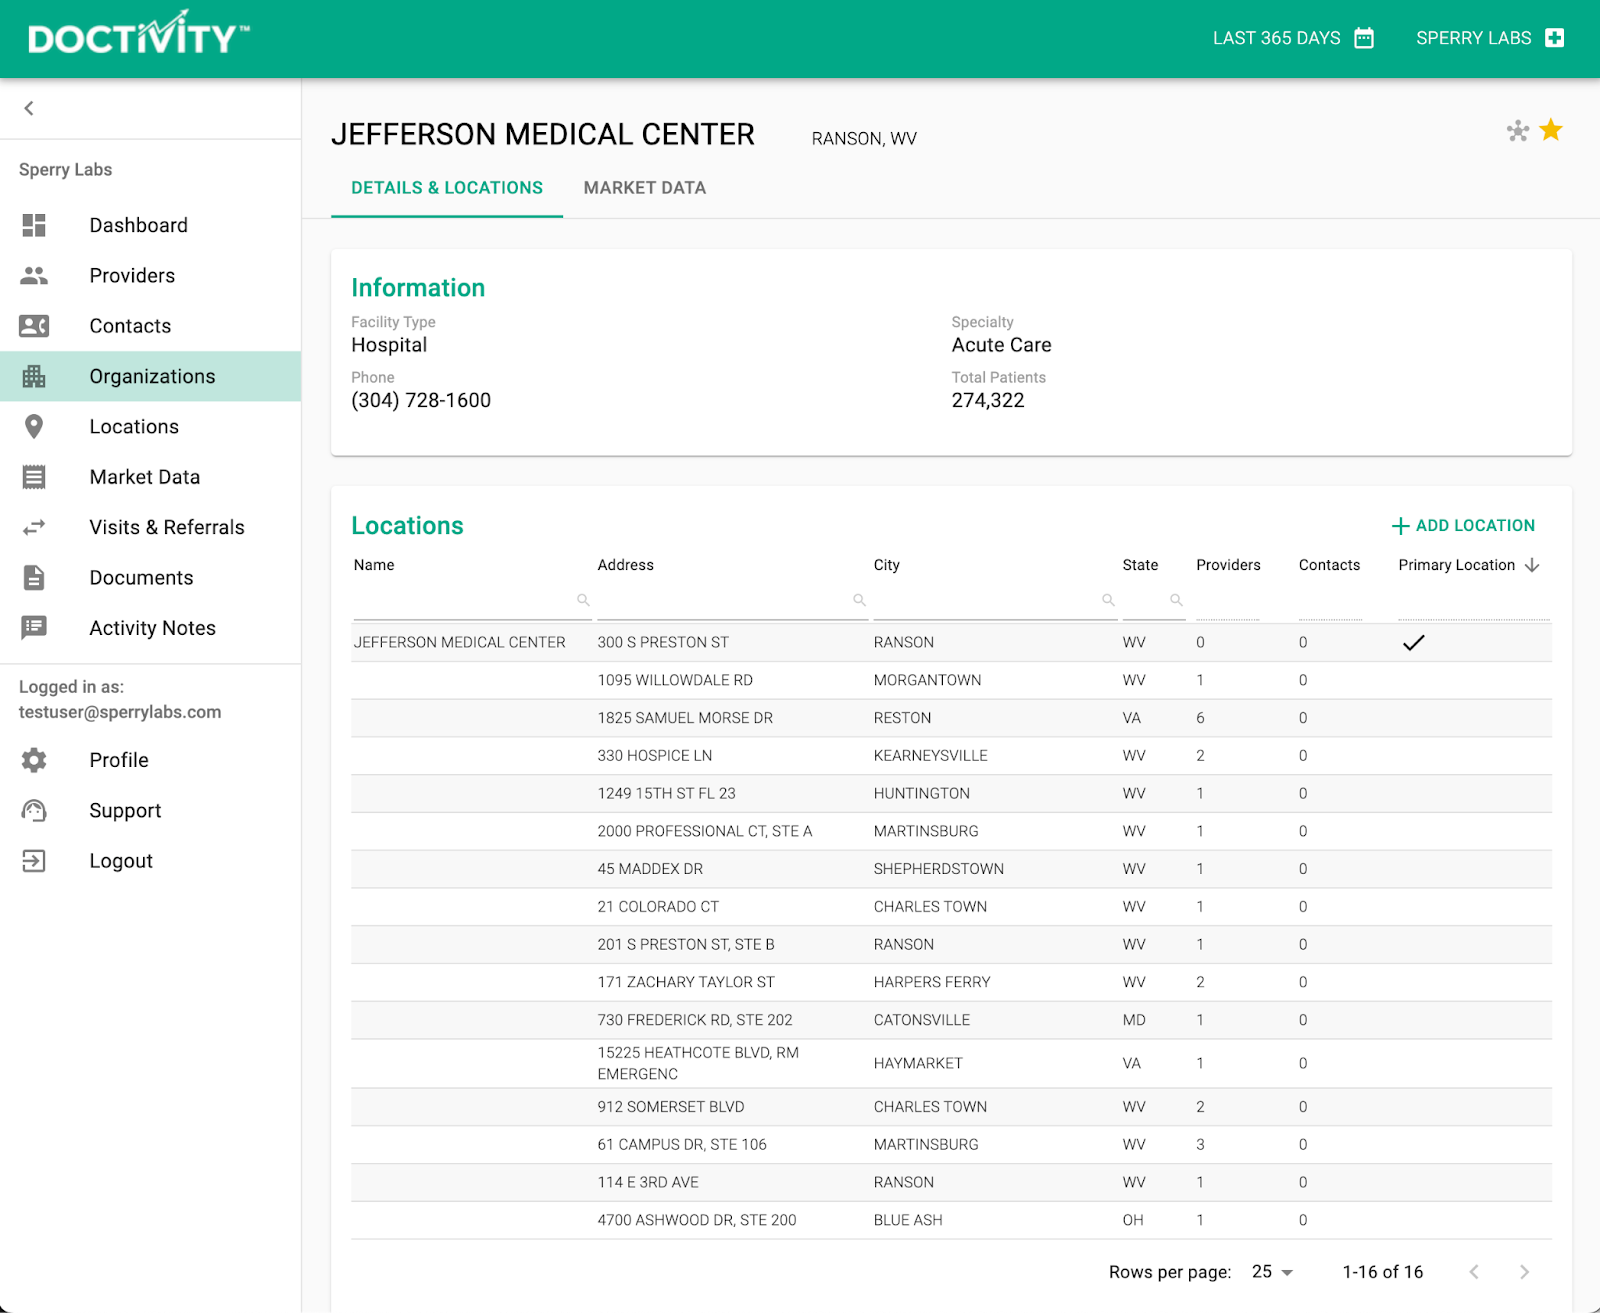
Task: Switch to Market Data tab
Action: [x=645, y=188]
